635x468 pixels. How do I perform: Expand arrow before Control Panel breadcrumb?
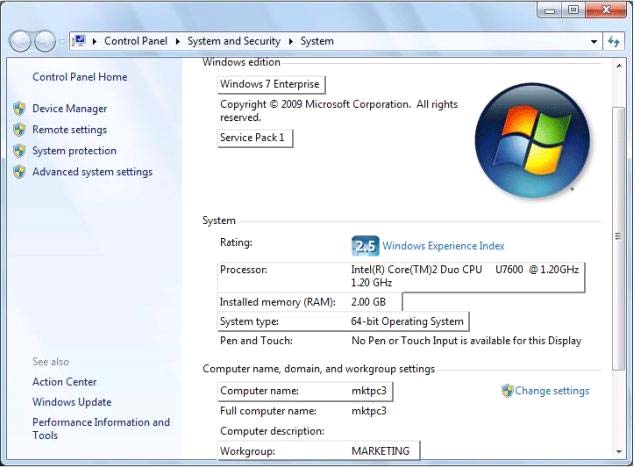coord(94,41)
